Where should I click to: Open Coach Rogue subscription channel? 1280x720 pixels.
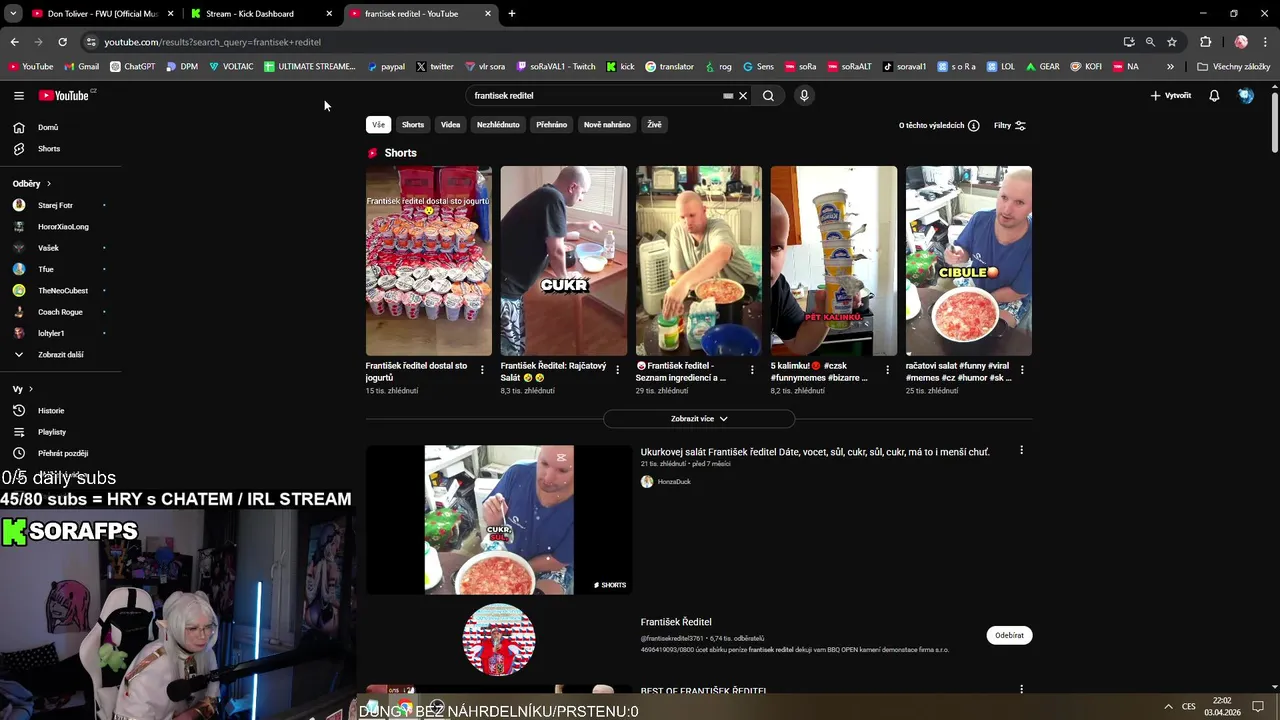click(x=61, y=312)
